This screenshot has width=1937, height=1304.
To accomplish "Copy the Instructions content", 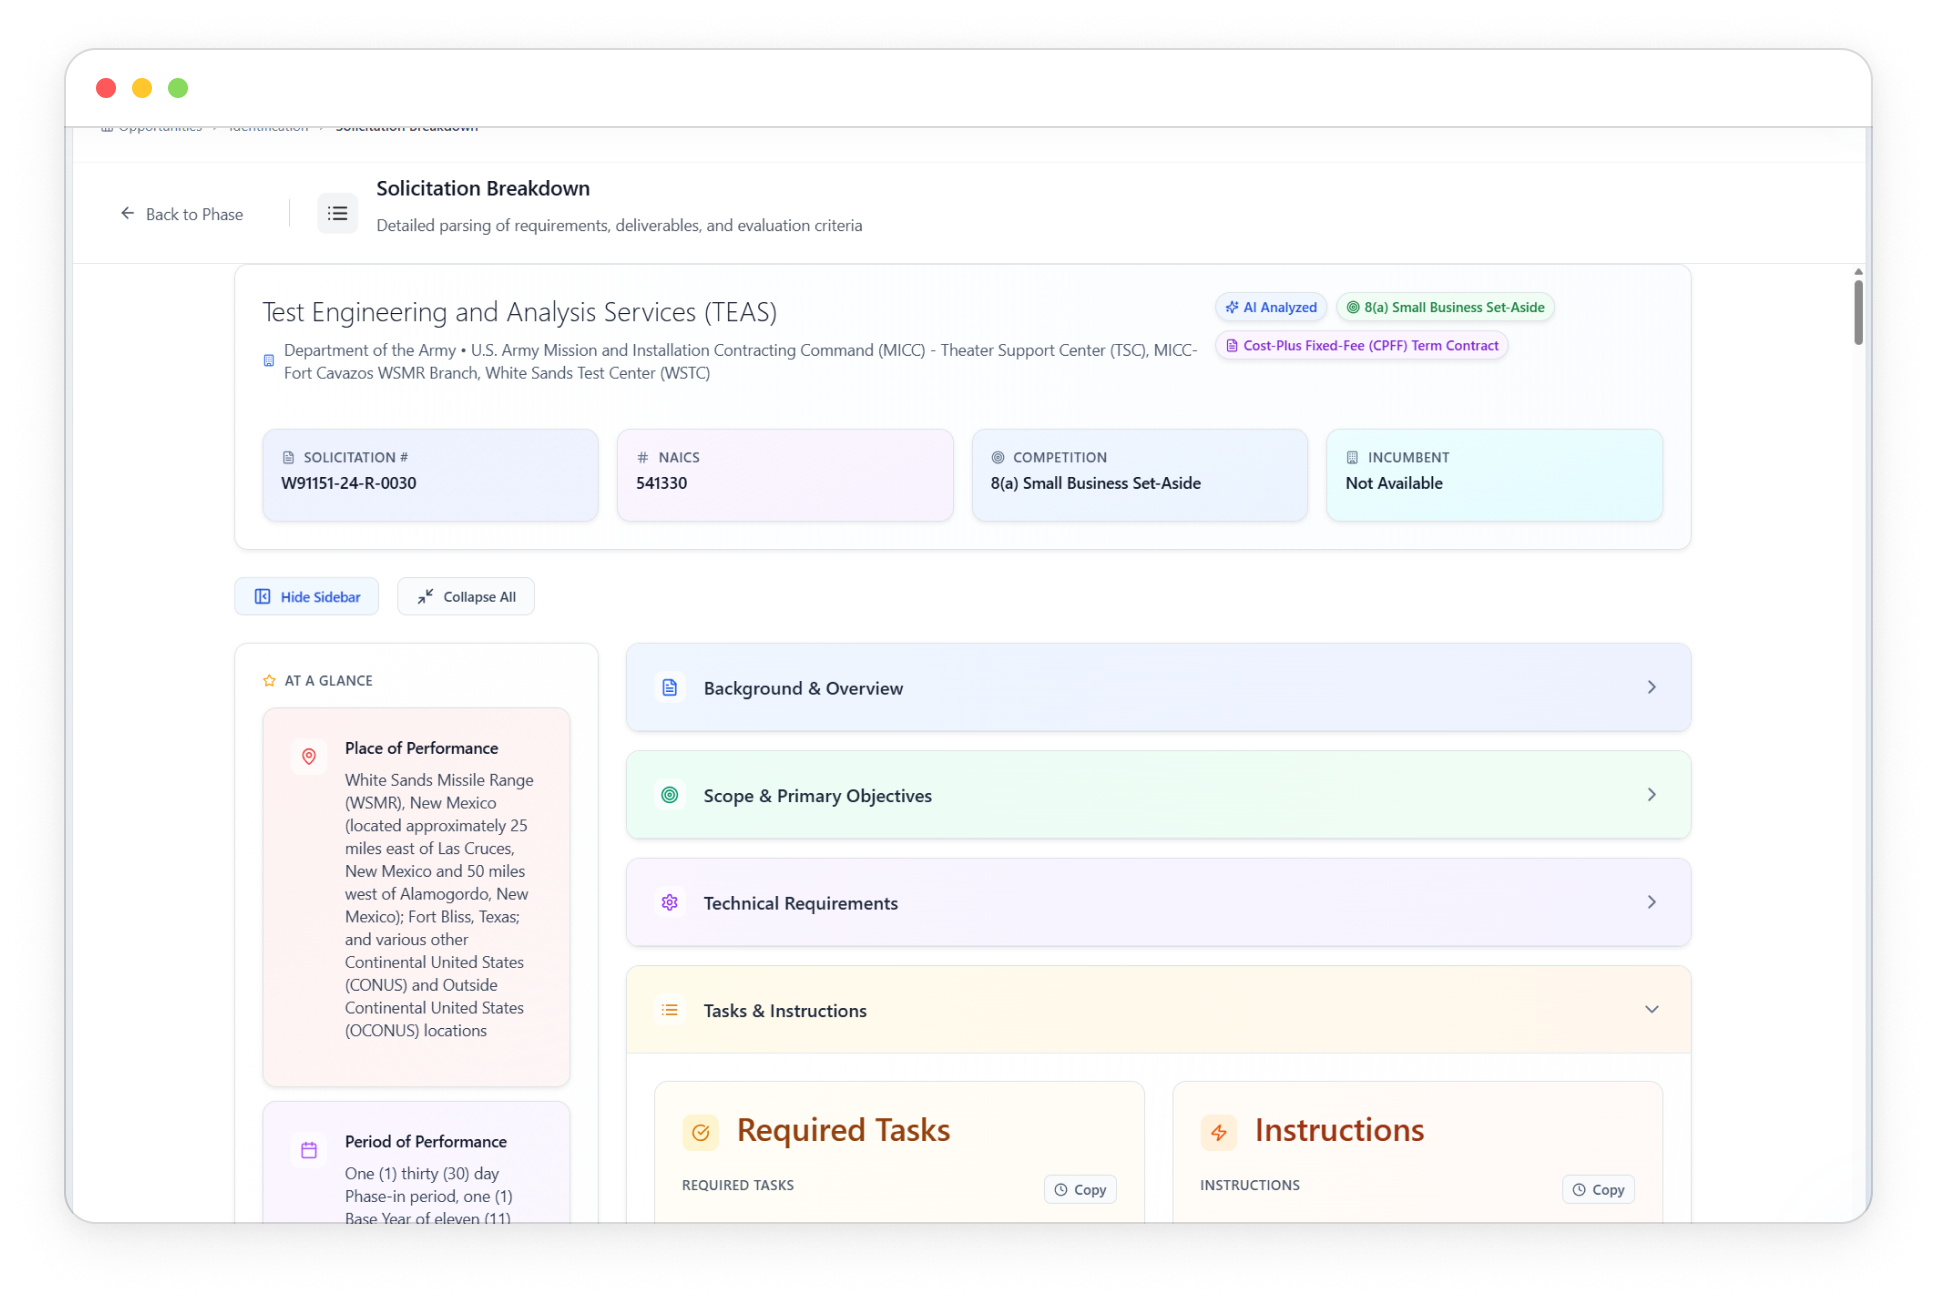I will coord(1598,1189).
